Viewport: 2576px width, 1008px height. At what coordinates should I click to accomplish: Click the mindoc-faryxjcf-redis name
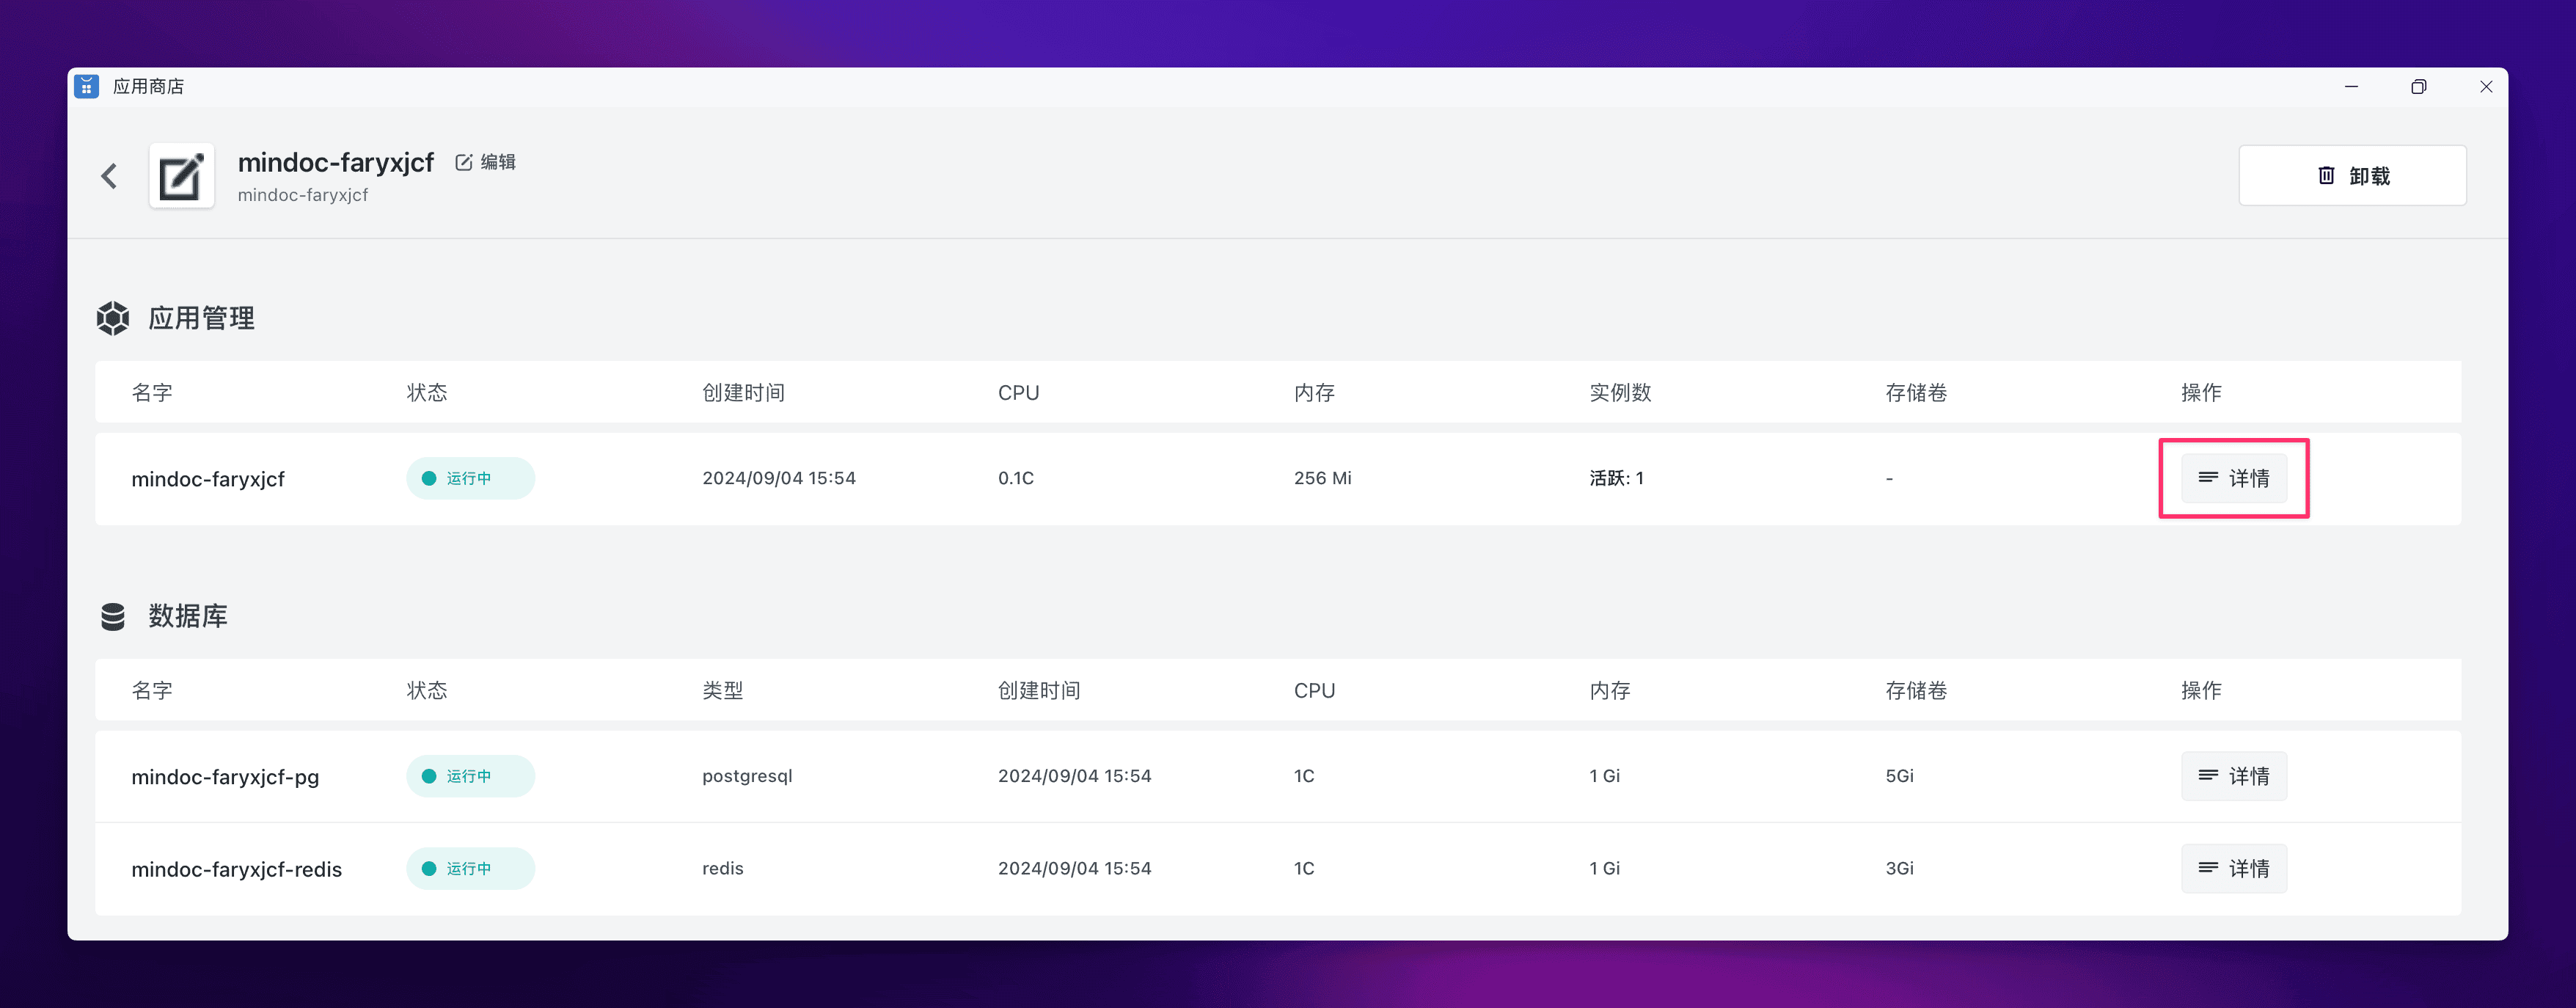236,869
